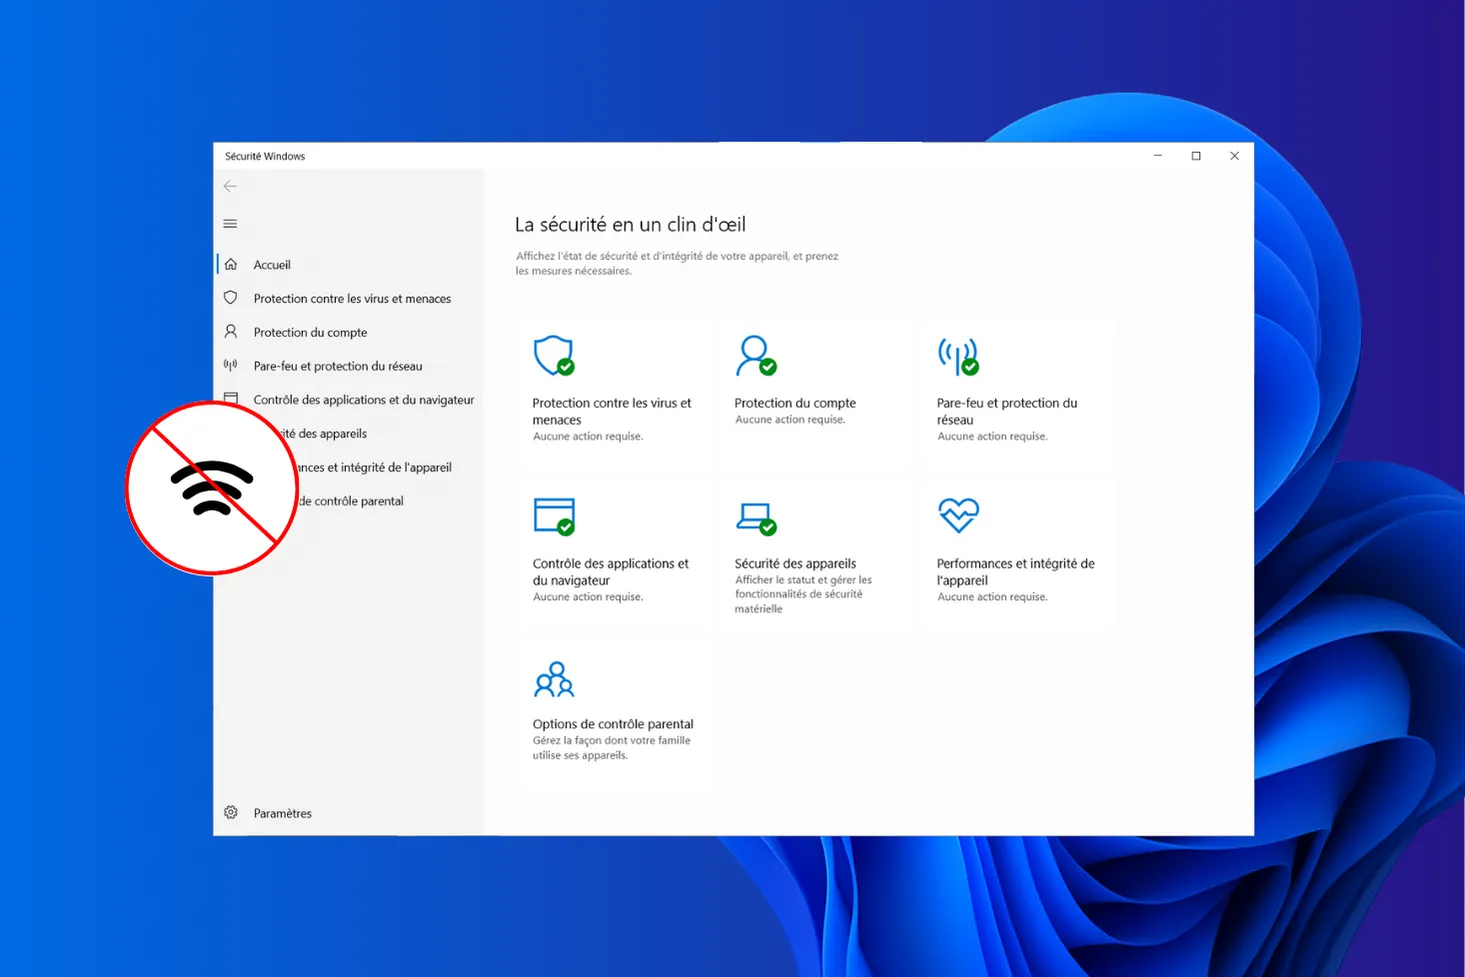1465x977 pixels.
Task: Click the Options de contrôle parental tile
Action: click(613, 715)
